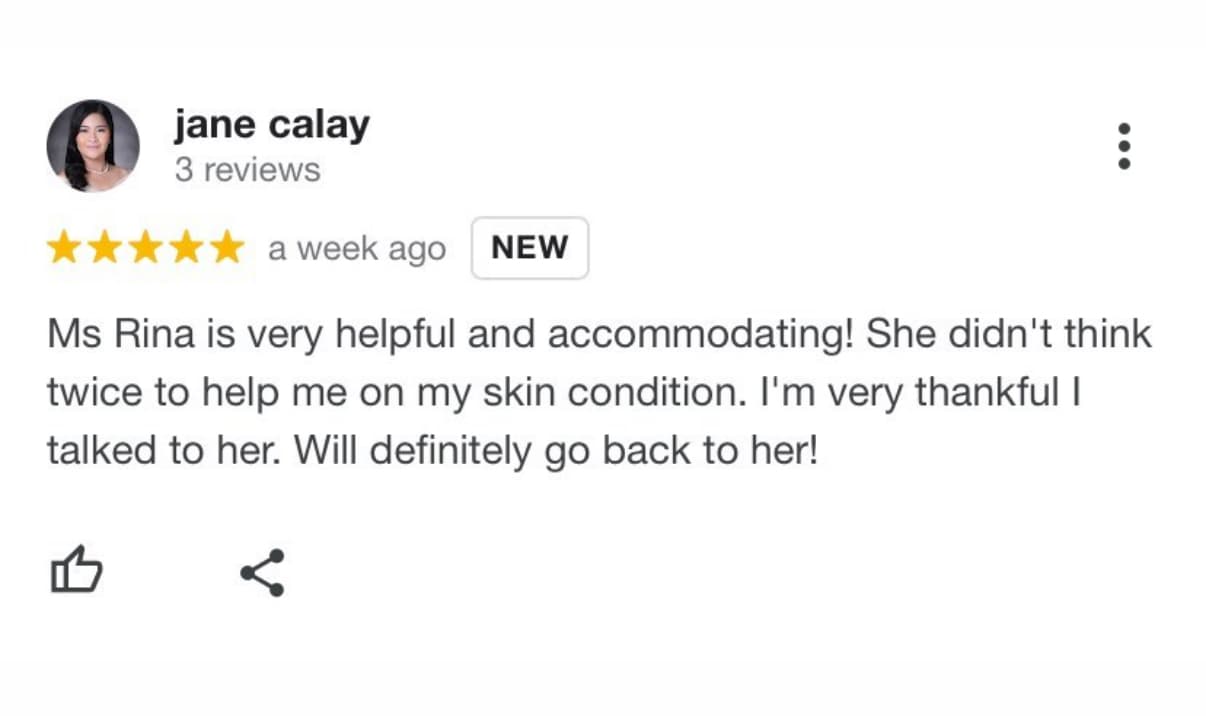The width and height of the screenshot is (1206, 716).
Task: Share jane calay's review
Action: (x=262, y=572)
